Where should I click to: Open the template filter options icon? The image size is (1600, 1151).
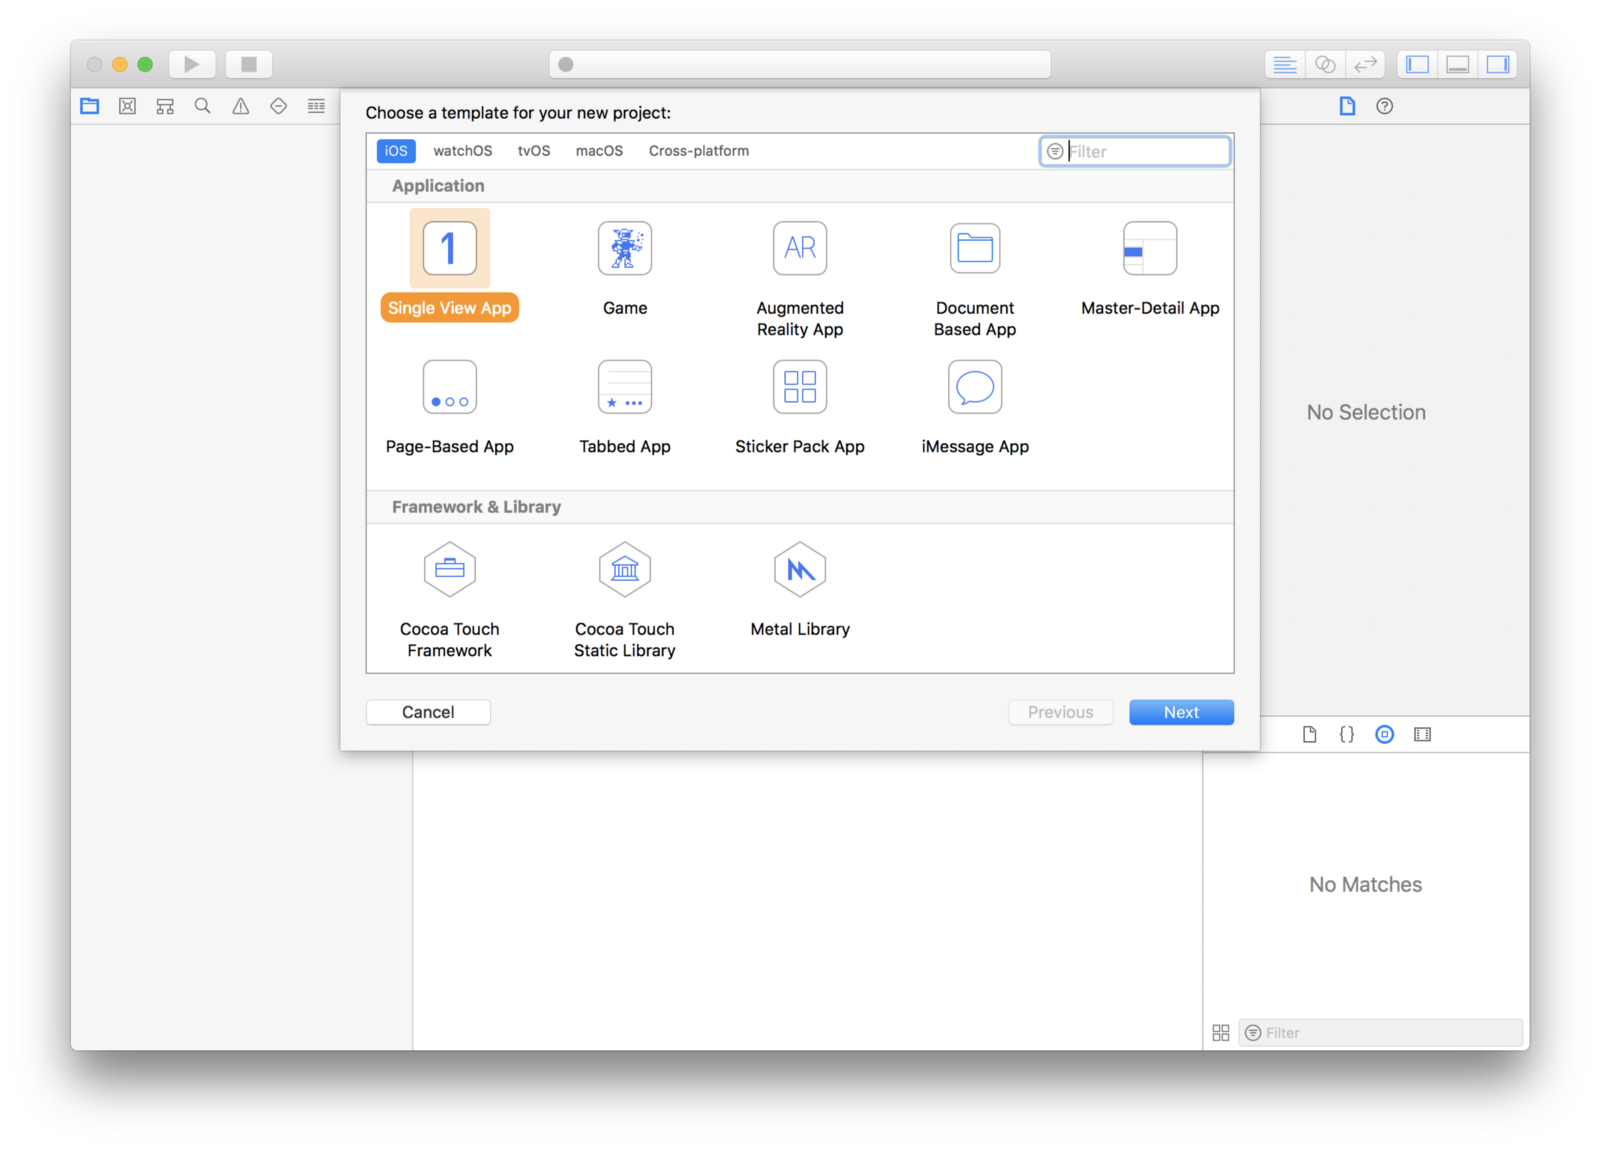pos(1055,151)
